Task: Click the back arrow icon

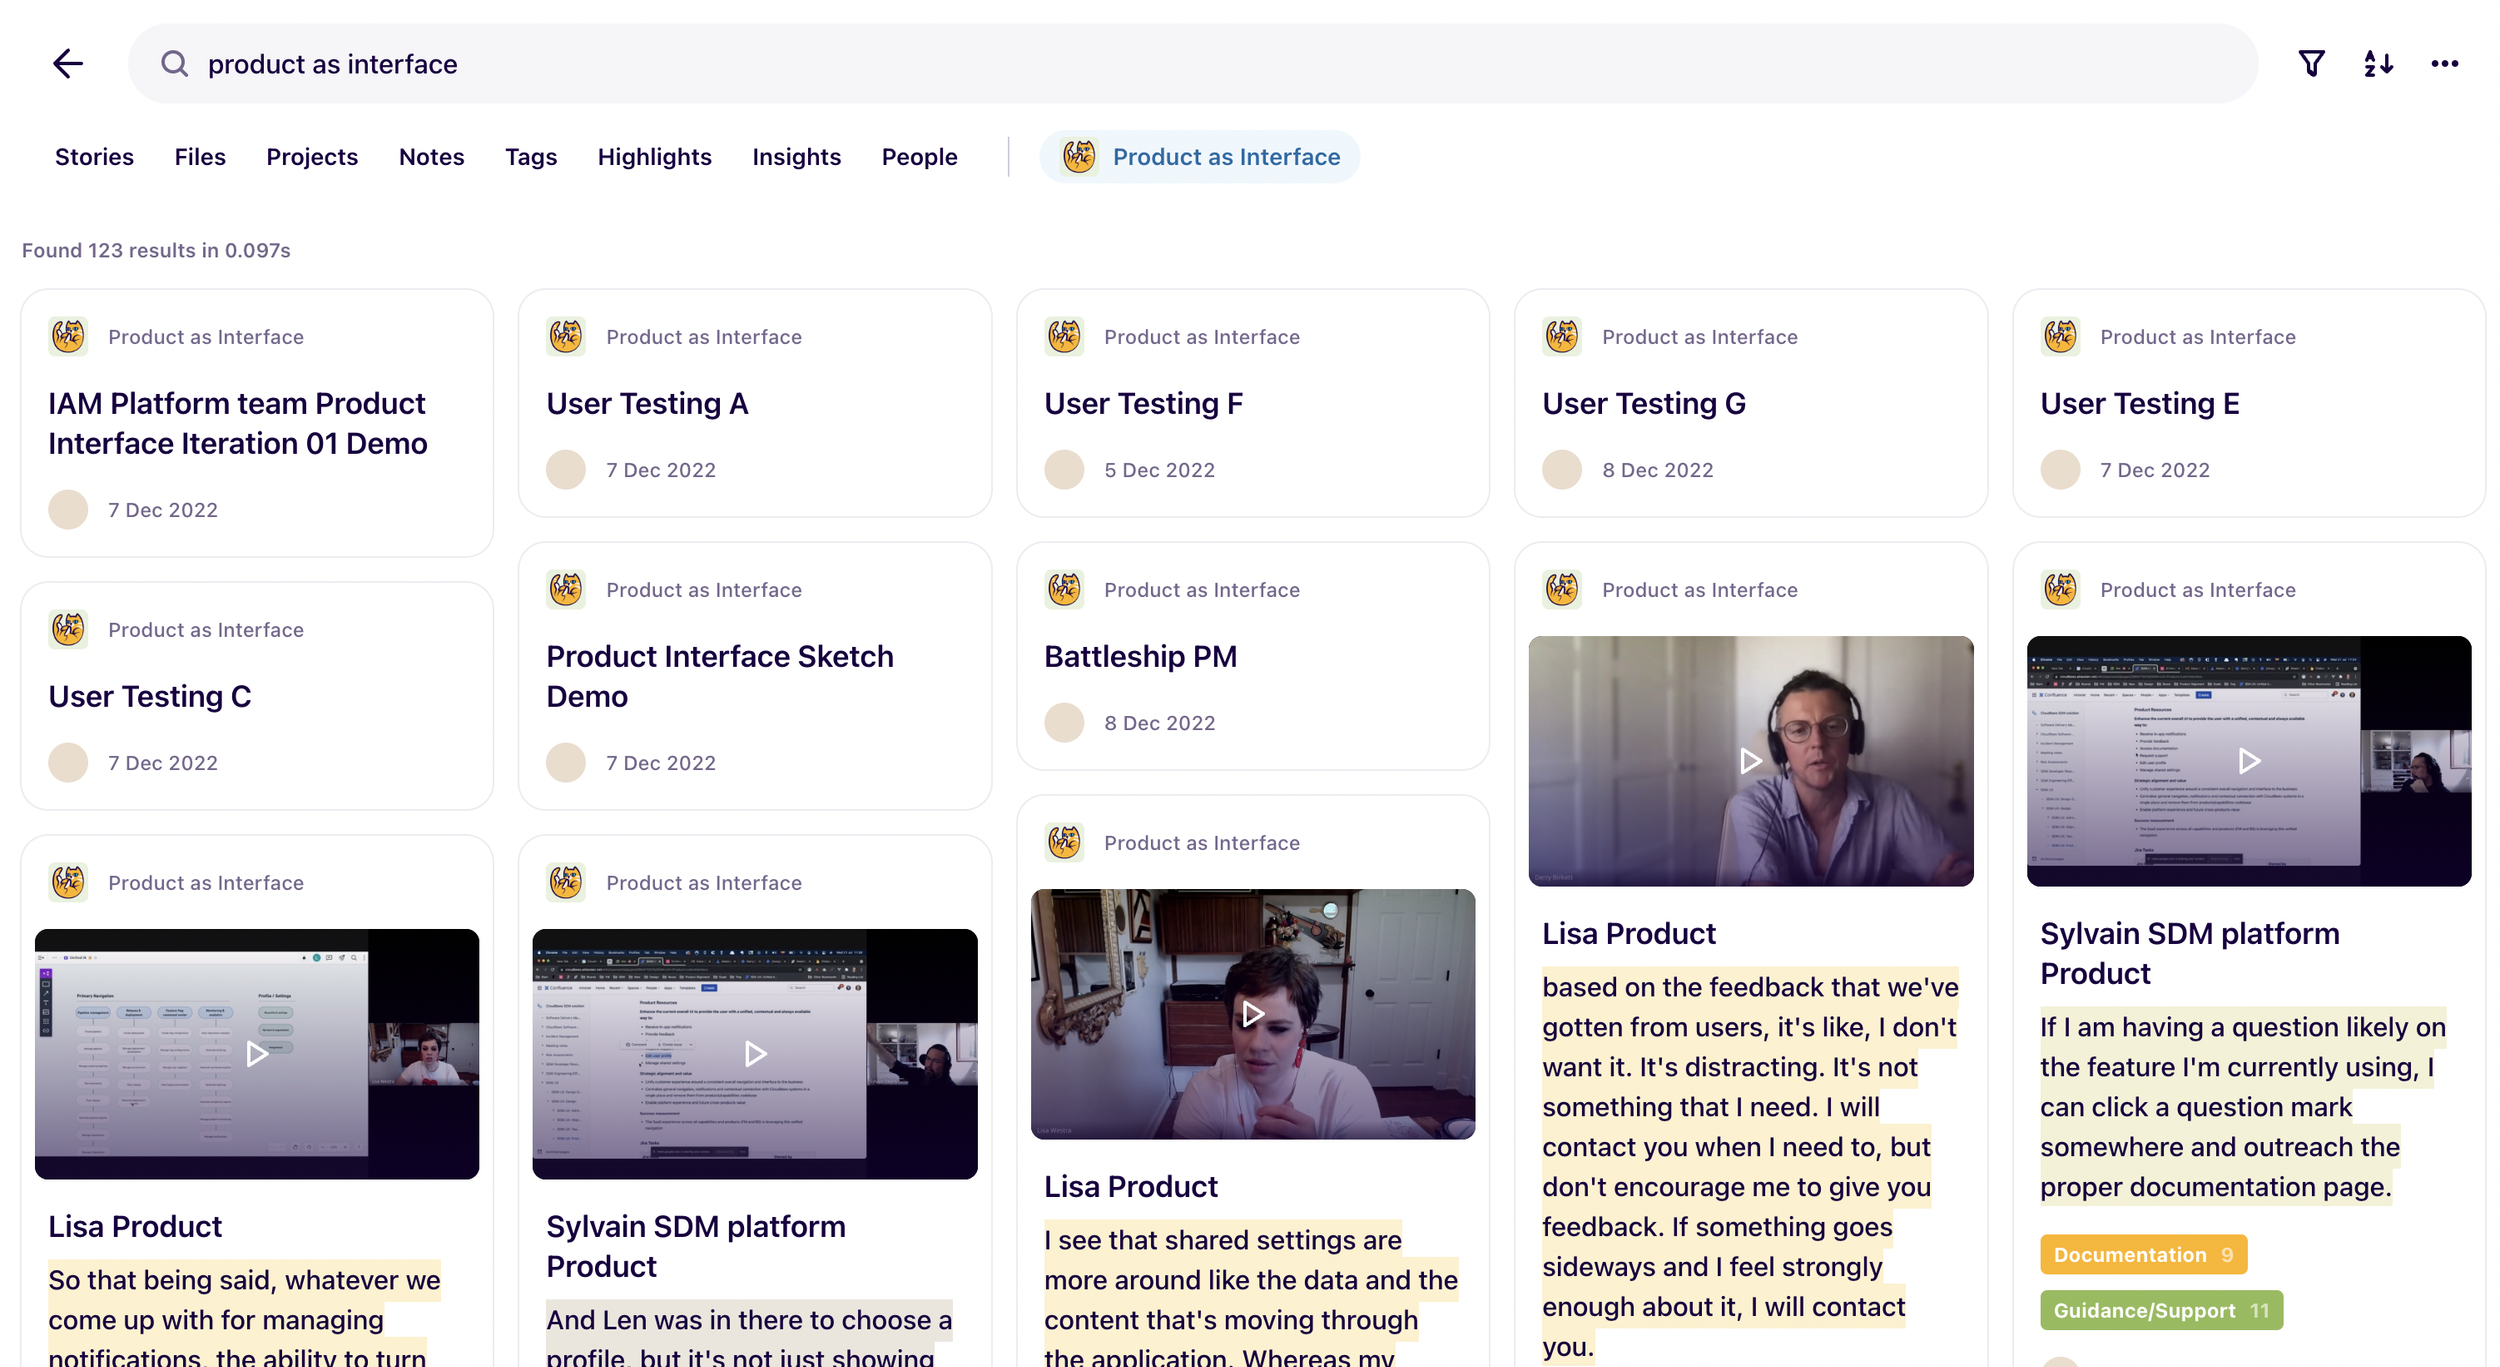Action: [x=67, y=64]
